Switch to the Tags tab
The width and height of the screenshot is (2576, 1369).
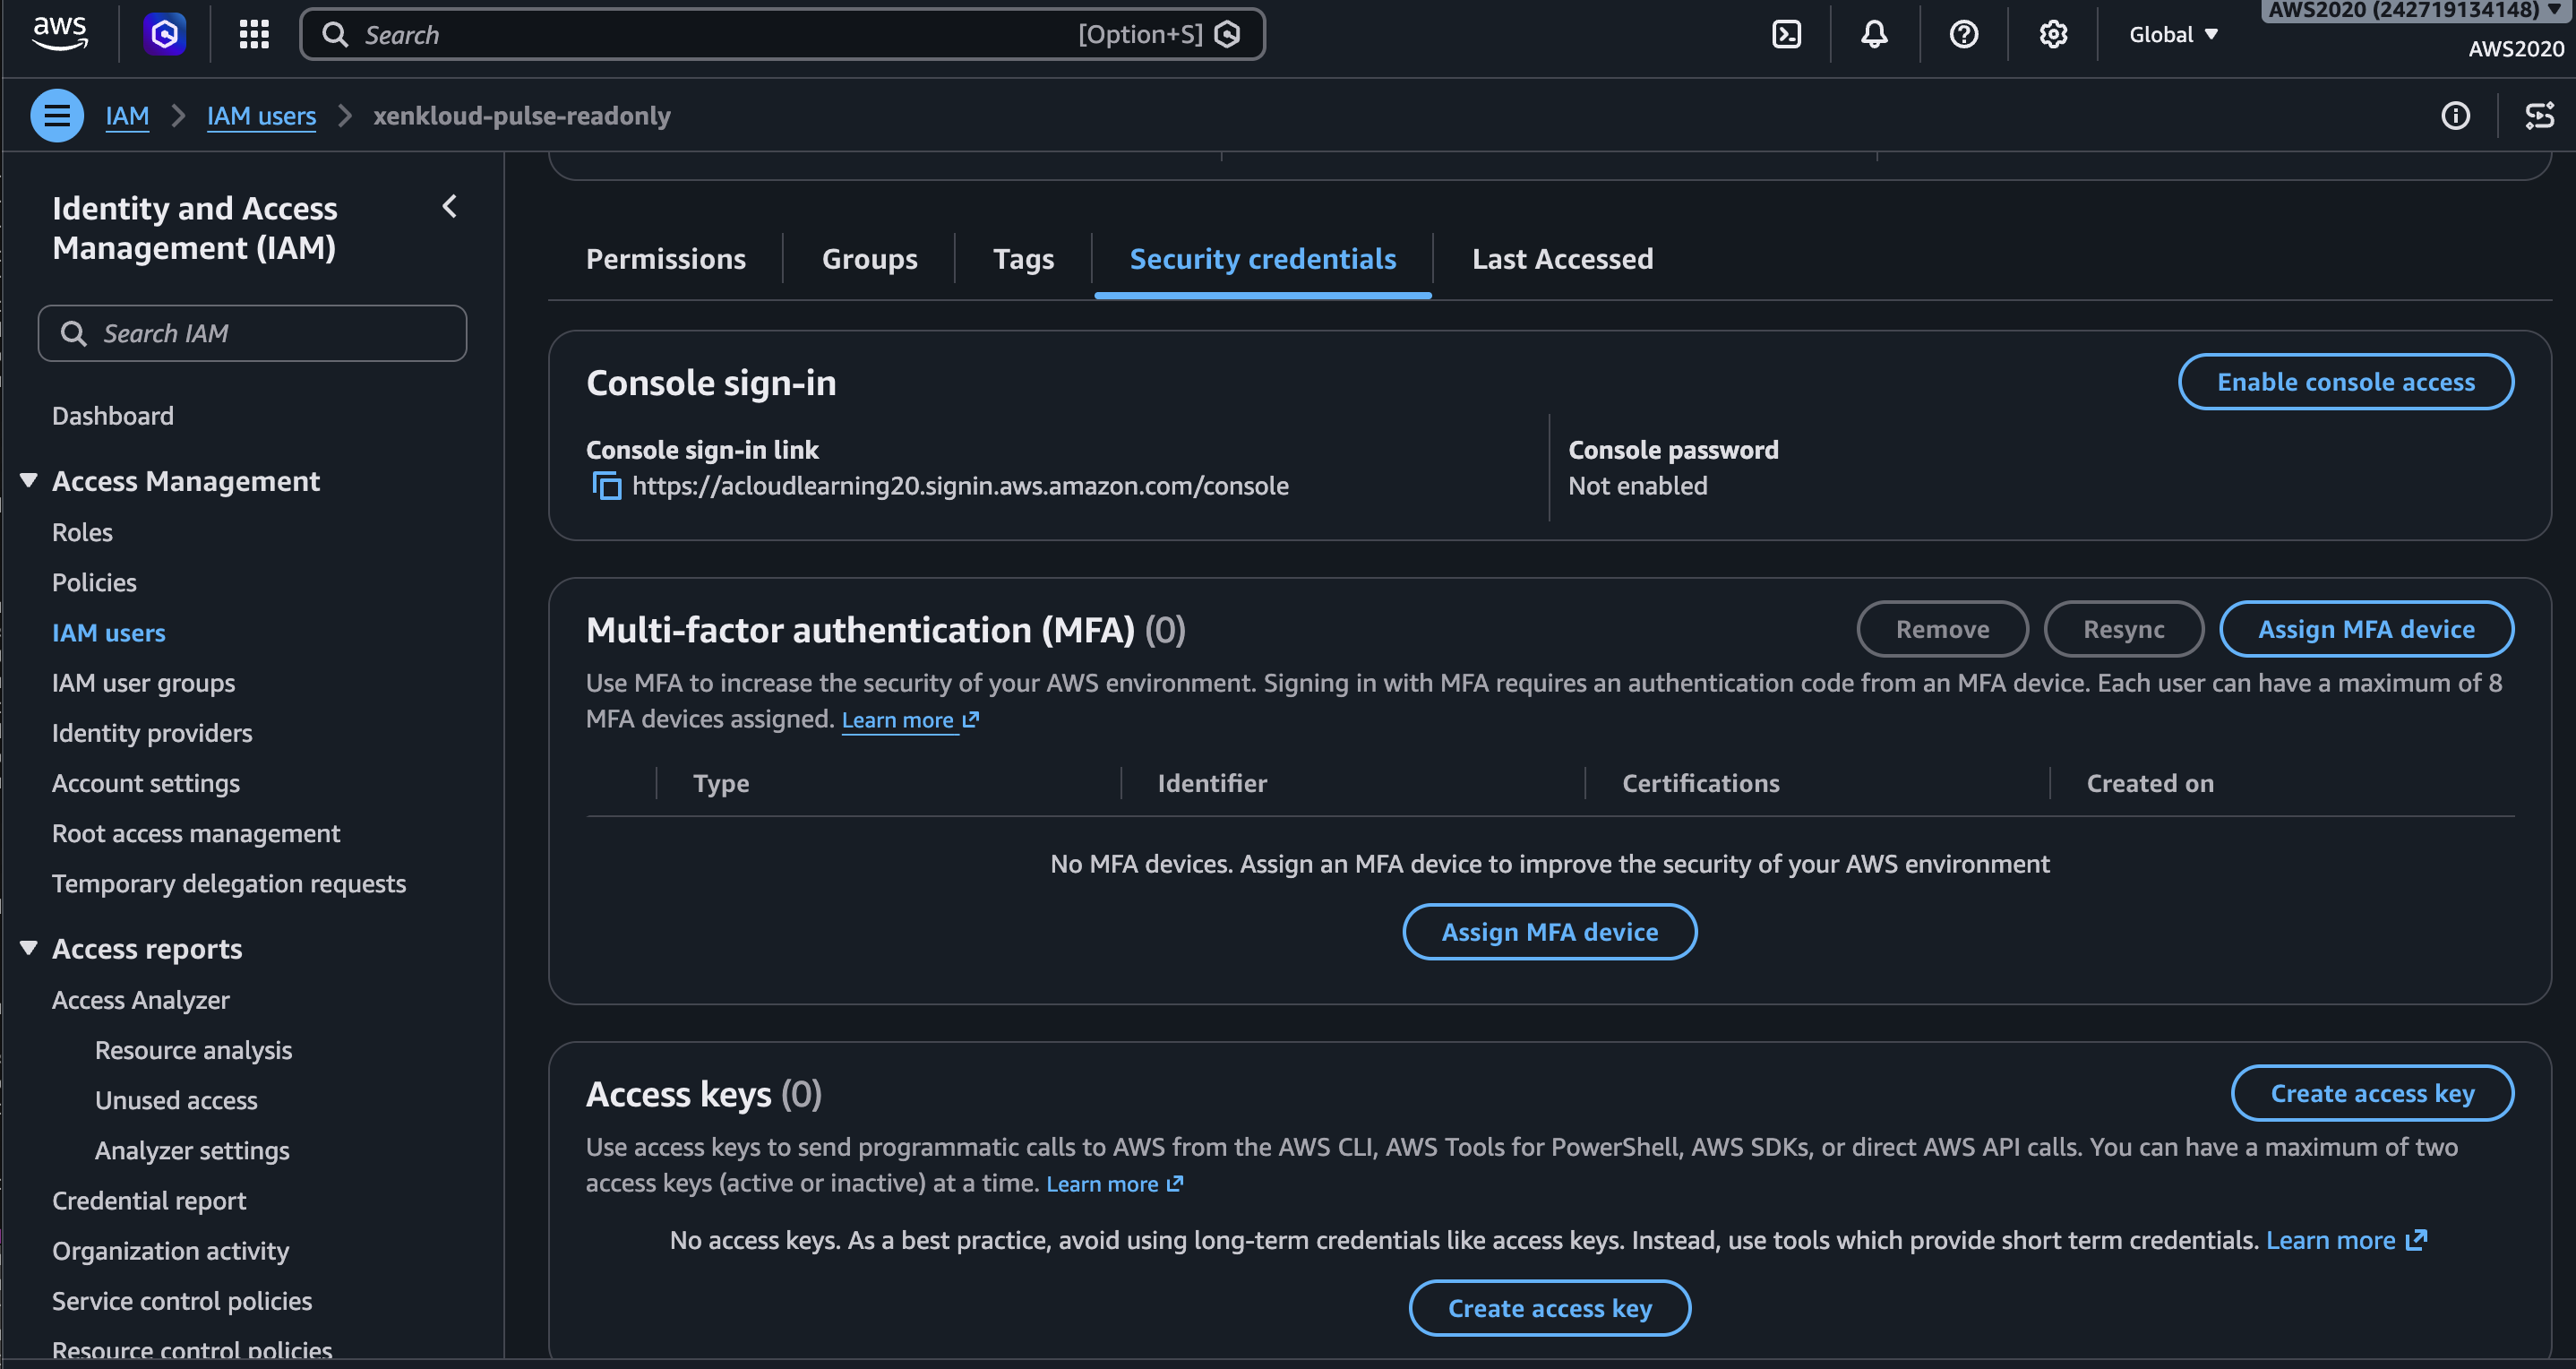click(1023, 259)
